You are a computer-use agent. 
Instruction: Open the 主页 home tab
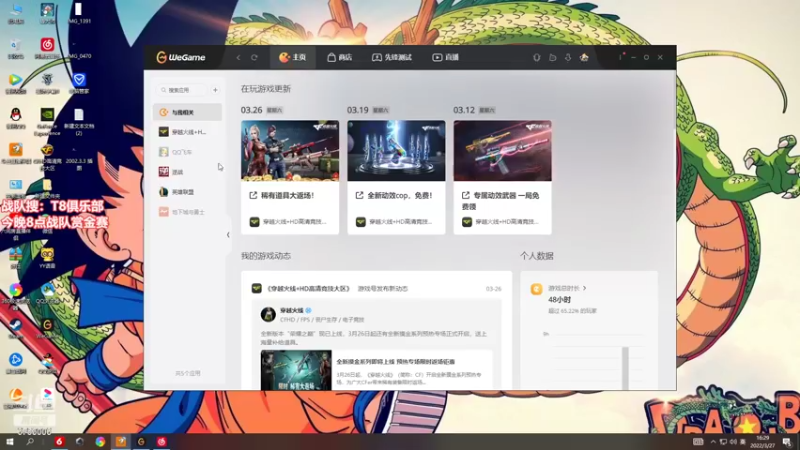[292, 57]
